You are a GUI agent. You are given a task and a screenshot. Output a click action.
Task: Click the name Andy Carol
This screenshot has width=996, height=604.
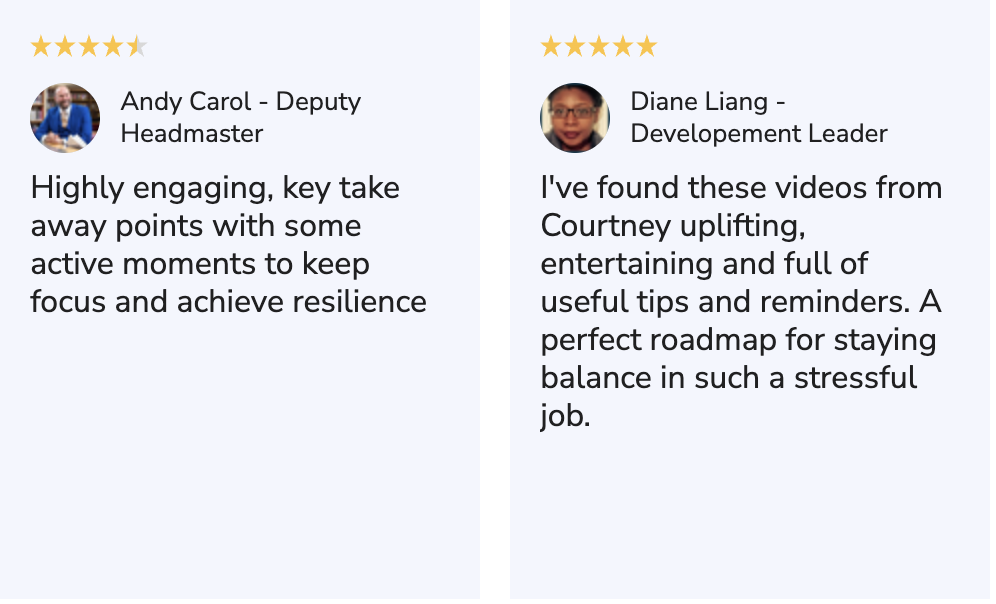click(186, 102)
